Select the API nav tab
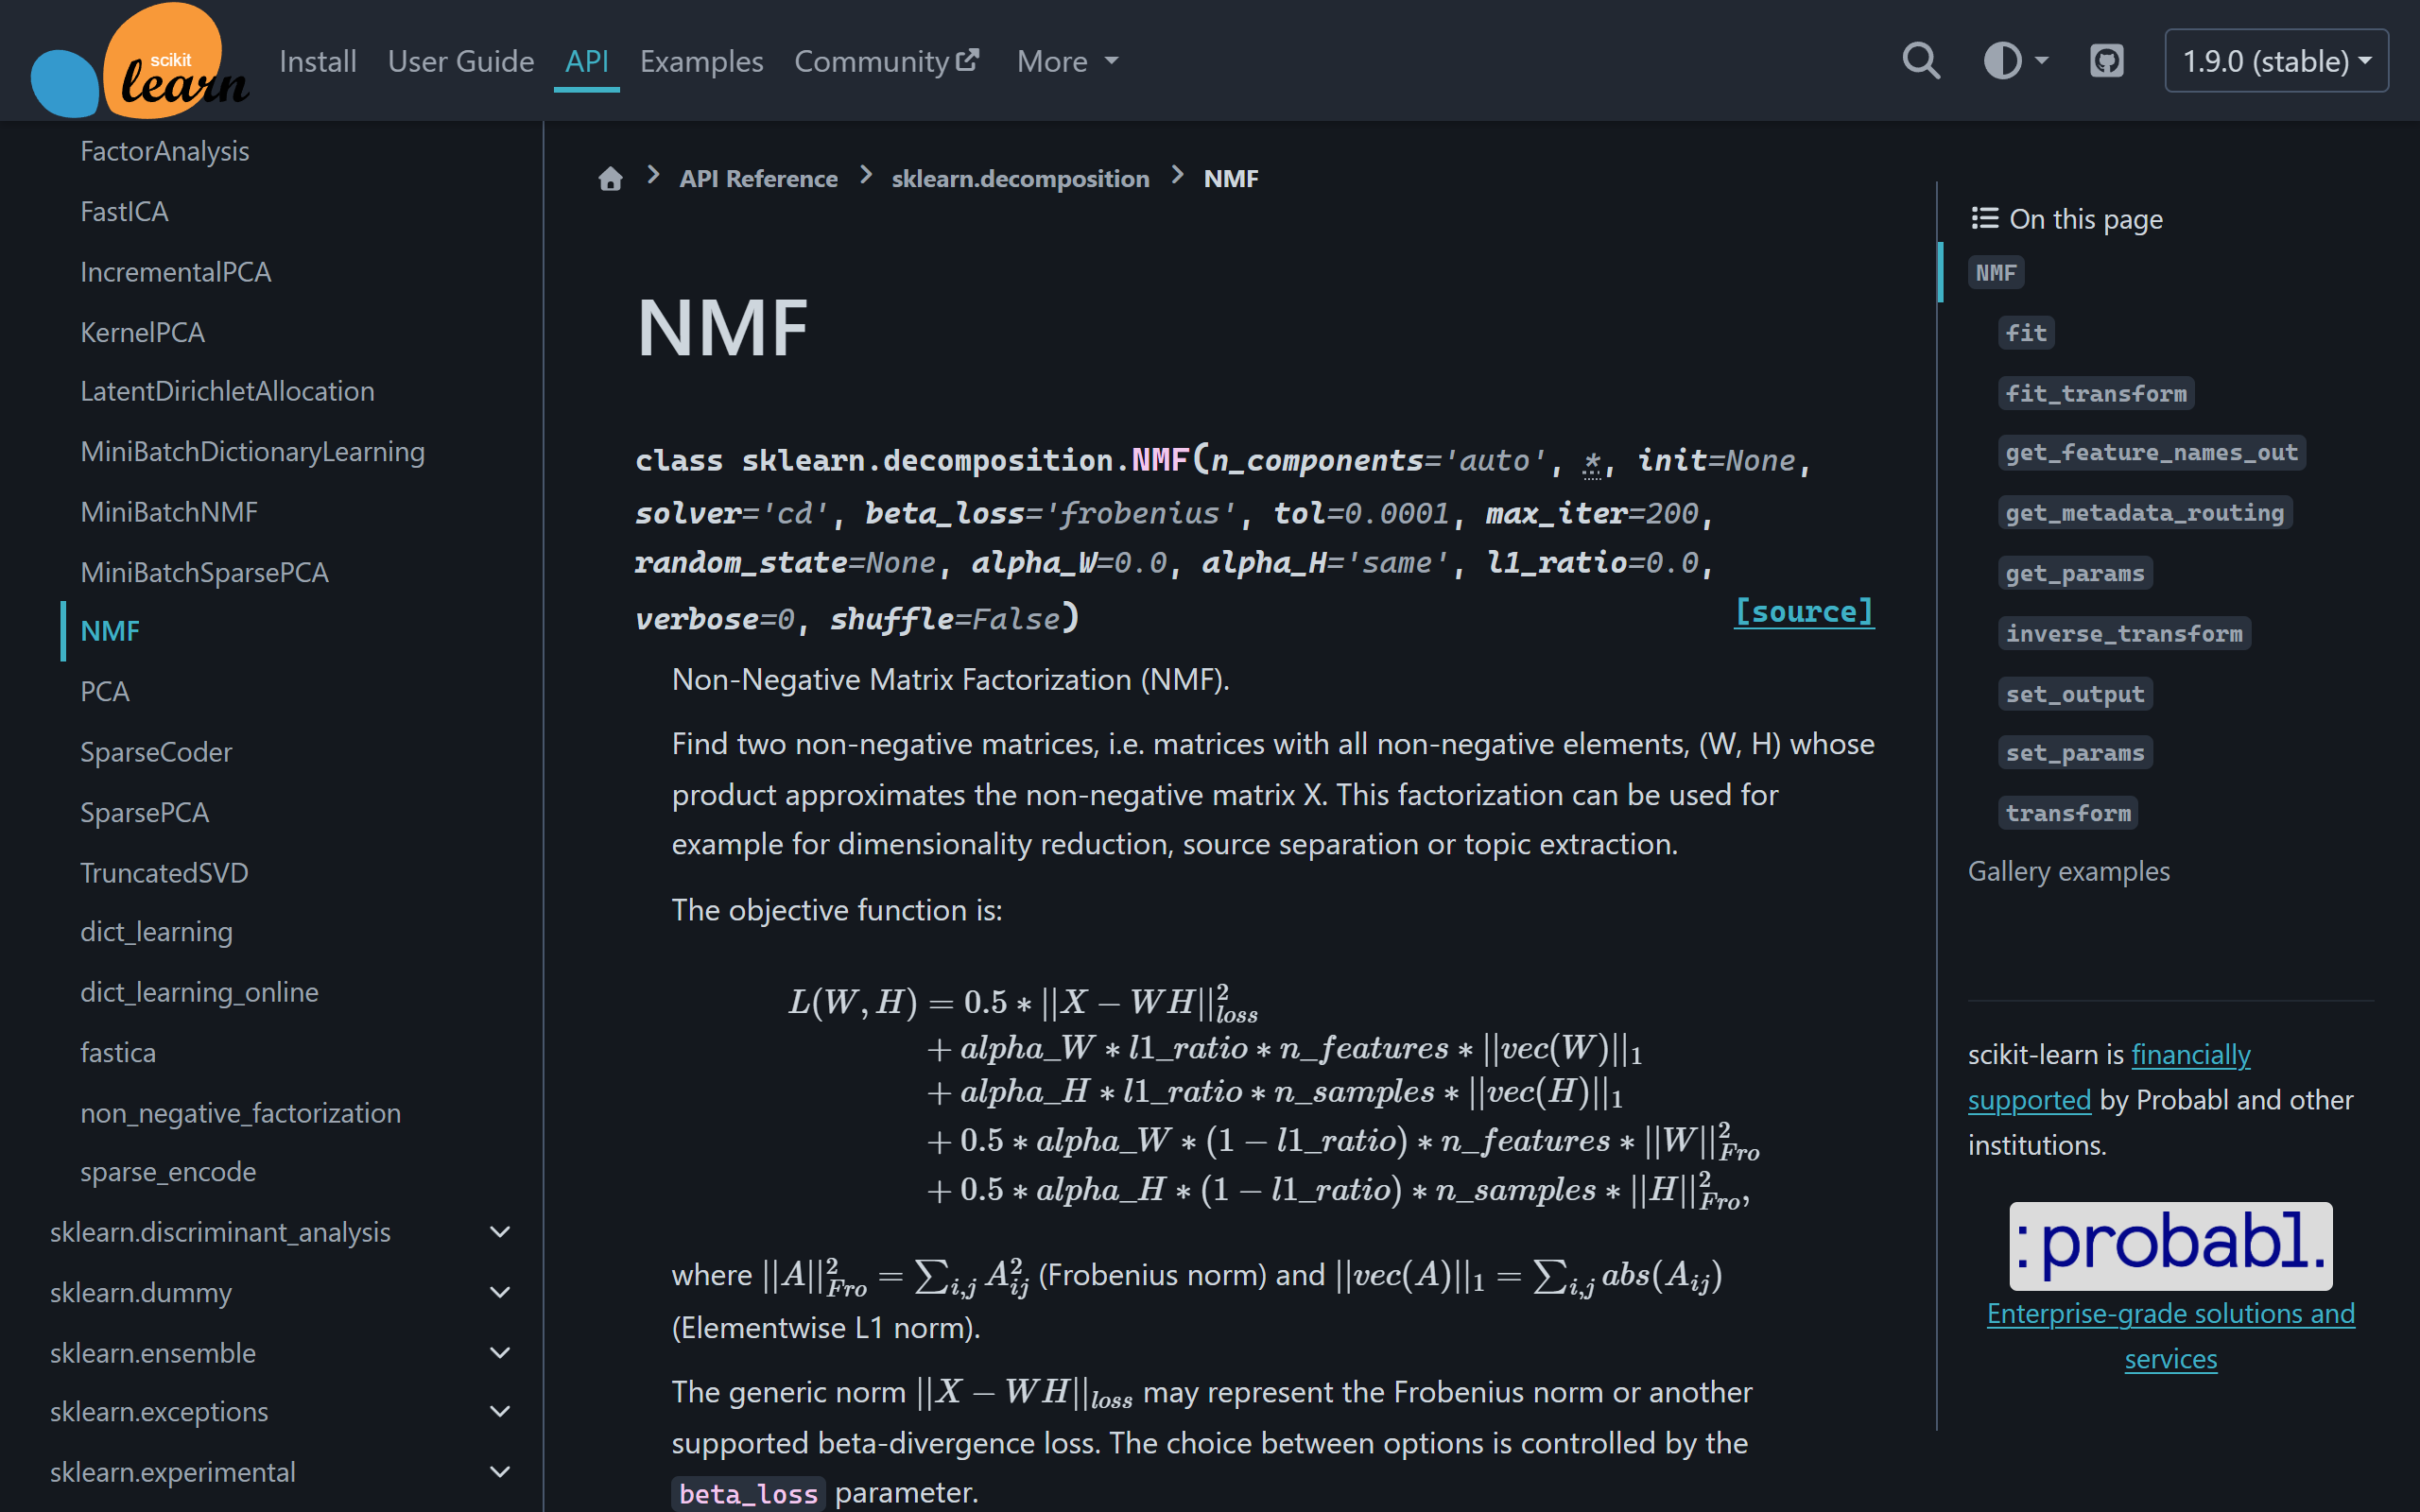This screenshot has height=1512, width=2420. pos(587,61)
